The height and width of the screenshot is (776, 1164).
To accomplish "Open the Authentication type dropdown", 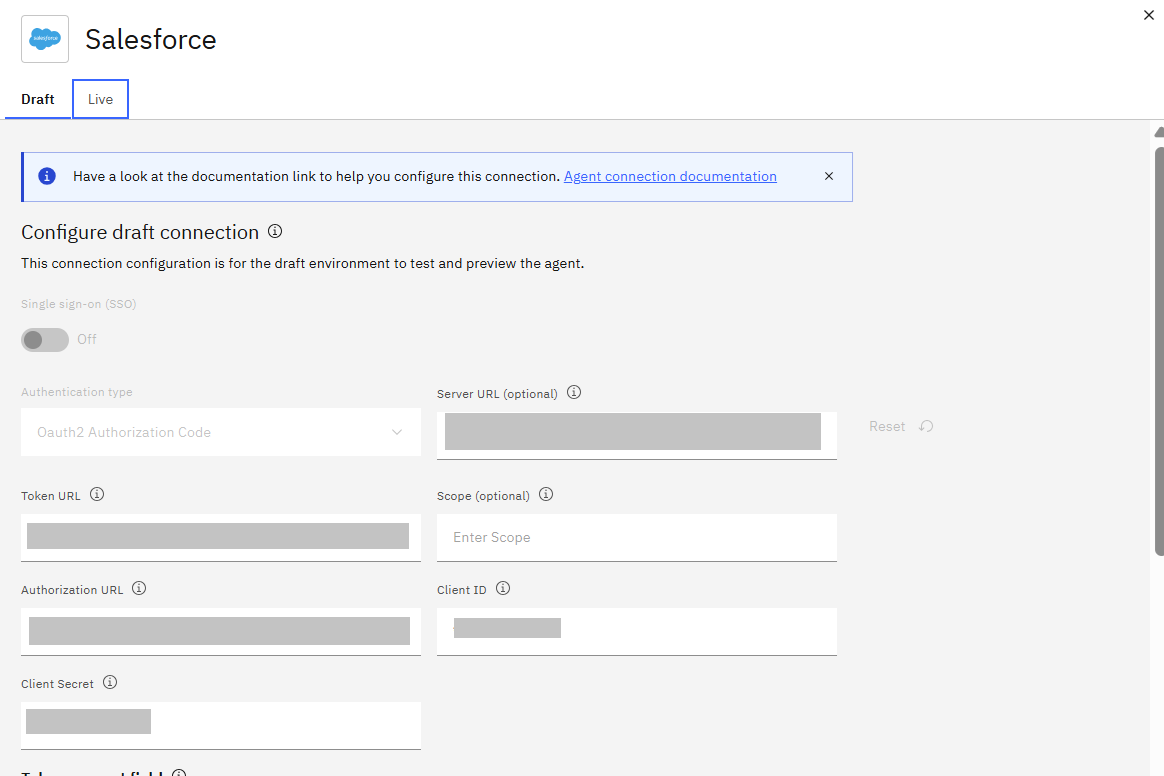I will [220, 432].
